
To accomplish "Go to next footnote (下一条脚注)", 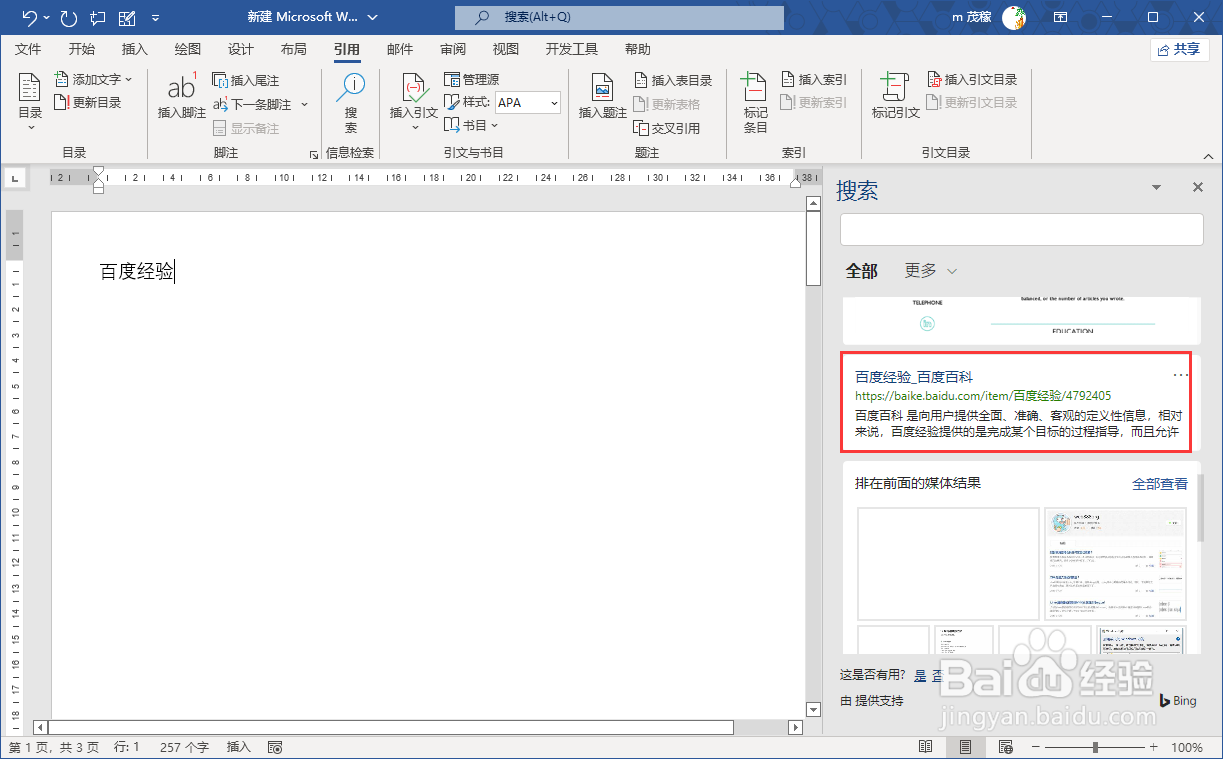I will [253, 104].
